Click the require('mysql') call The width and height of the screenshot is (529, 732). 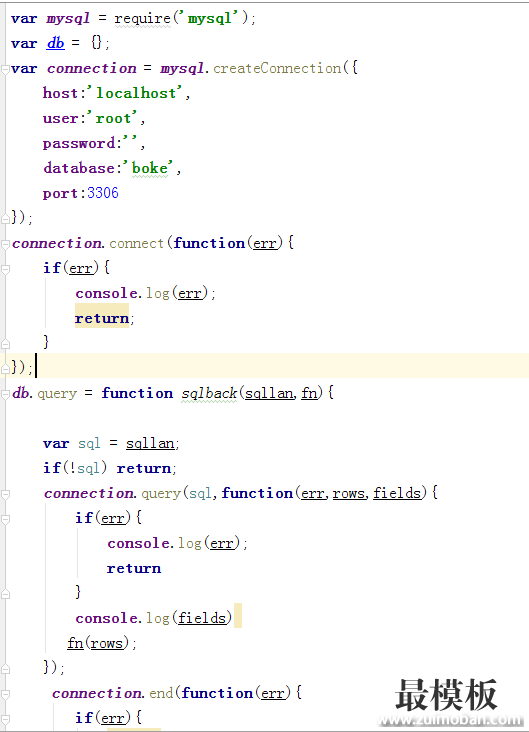182,19
